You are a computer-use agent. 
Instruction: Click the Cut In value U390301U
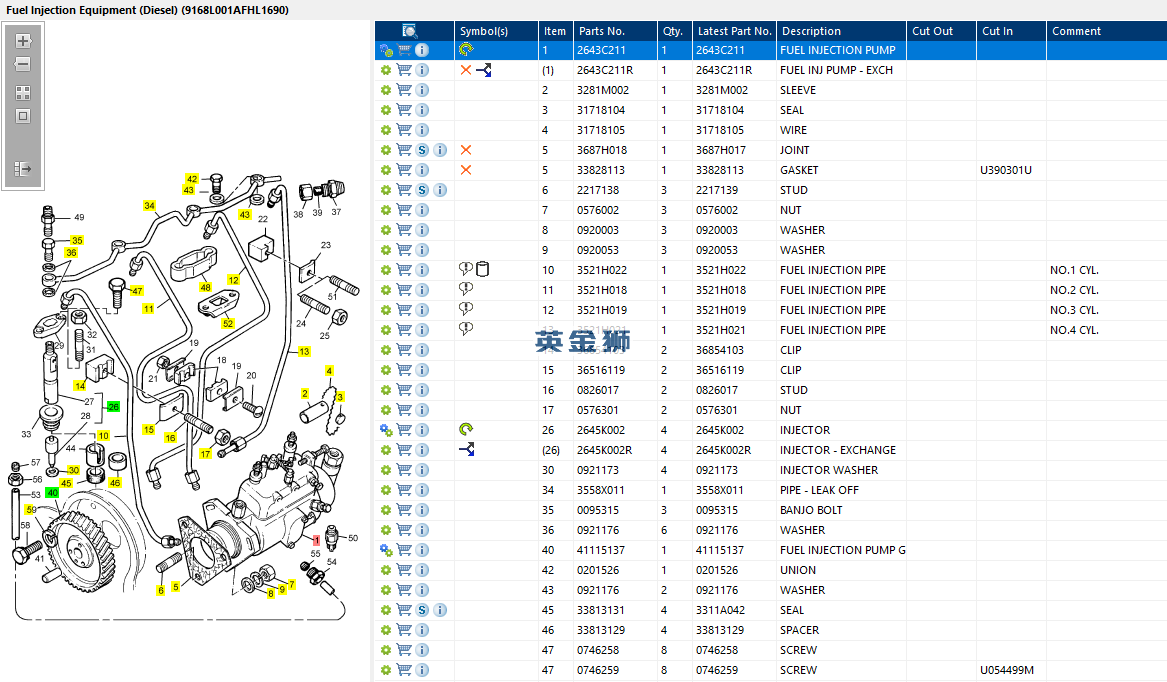click(1006, 170)
